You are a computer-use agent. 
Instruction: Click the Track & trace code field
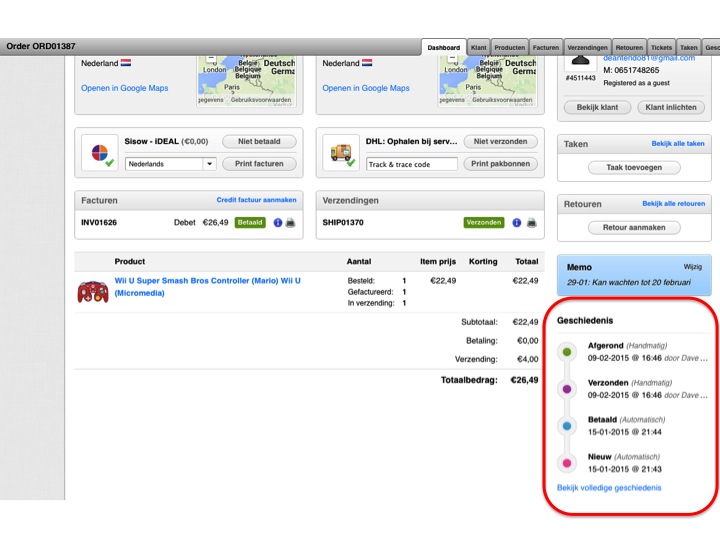tap(411, 164)
